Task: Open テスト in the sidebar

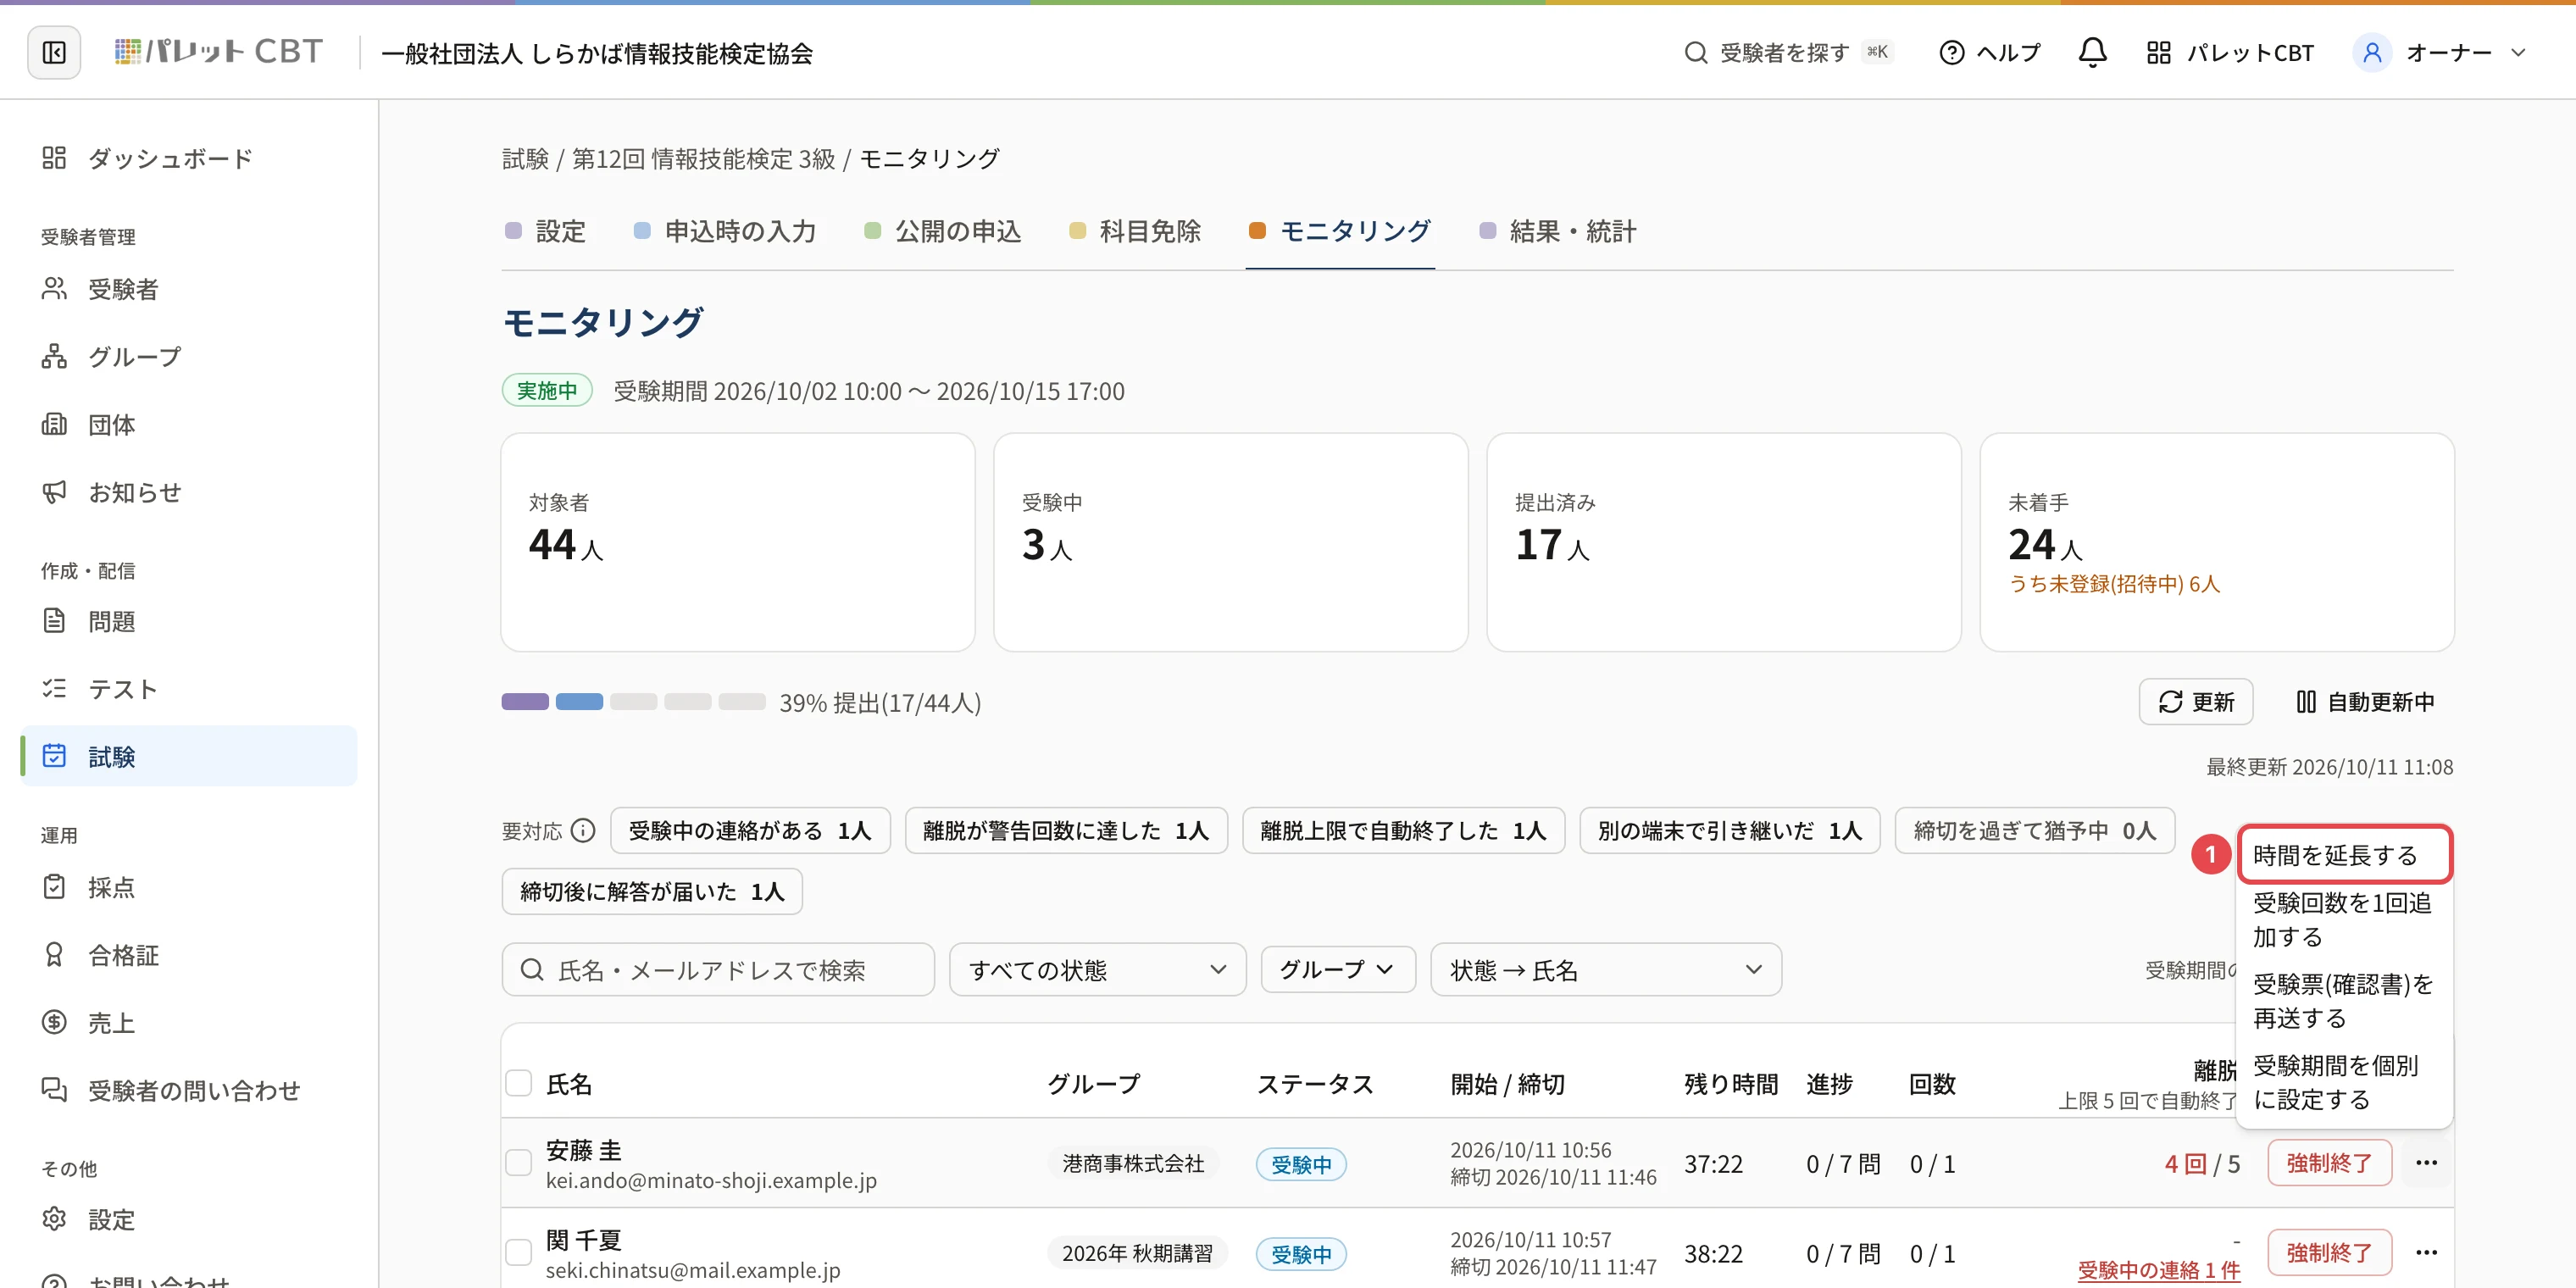Action: click(x=189, y=689)
